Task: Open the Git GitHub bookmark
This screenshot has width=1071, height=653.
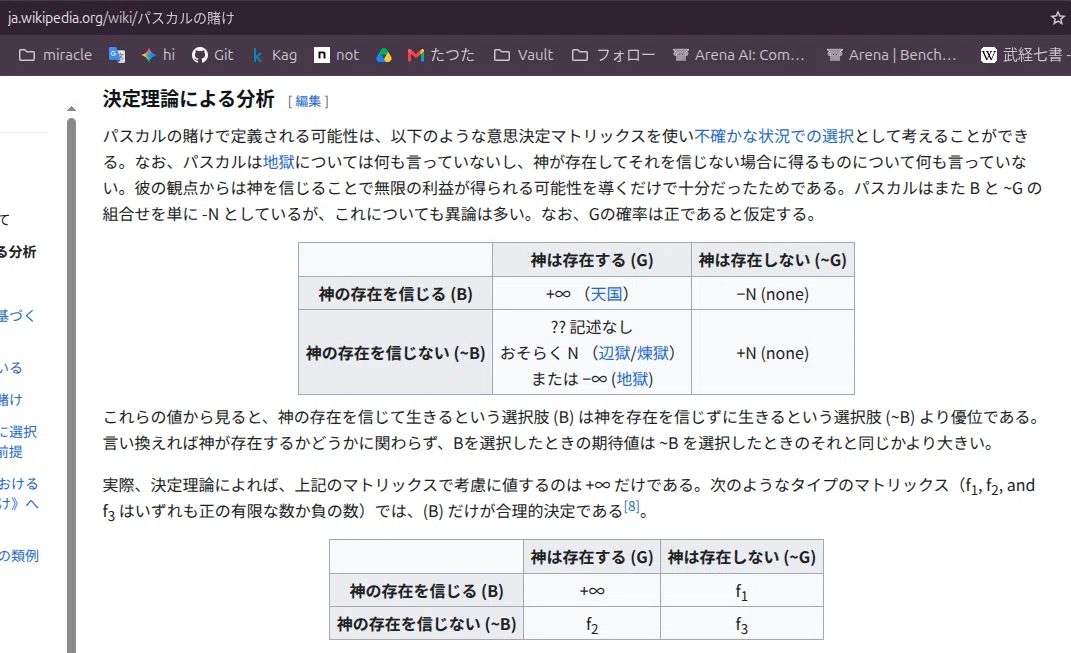Action: [x=212, y=55]
